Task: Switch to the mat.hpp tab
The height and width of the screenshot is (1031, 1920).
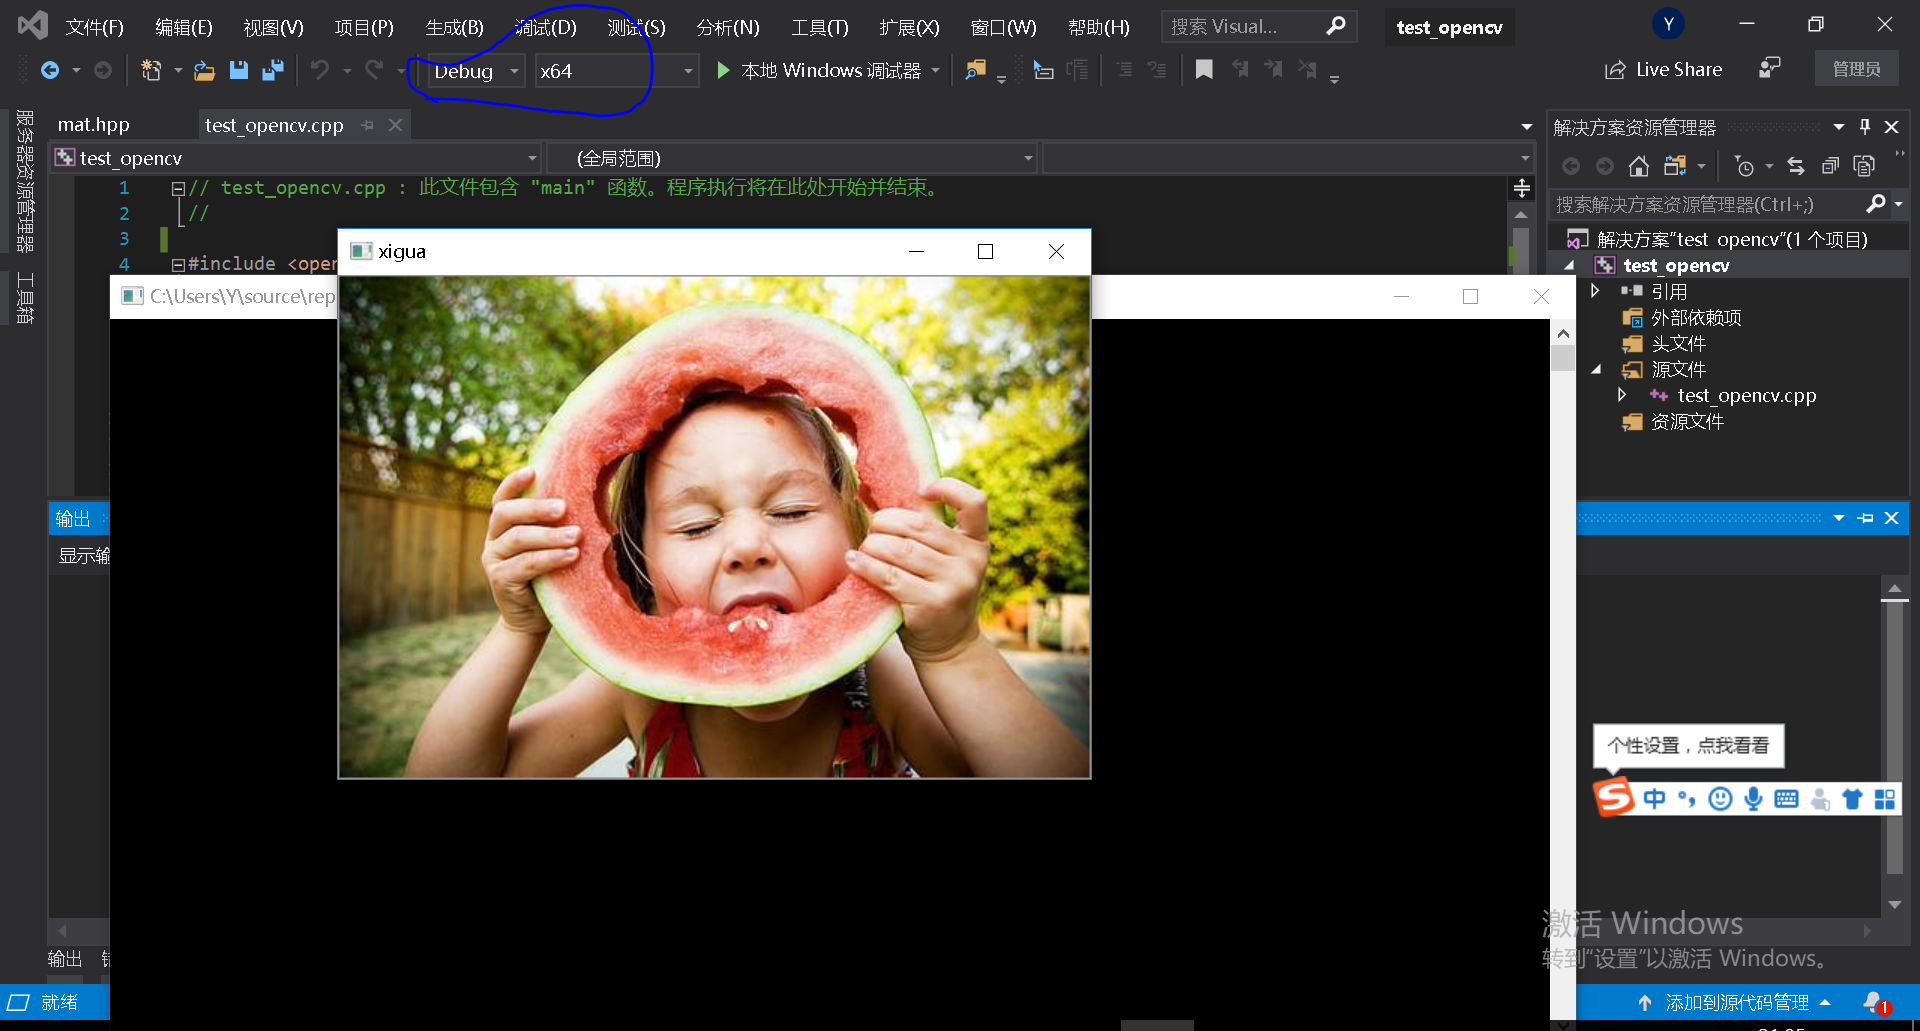Action: (x=93, y=124)
